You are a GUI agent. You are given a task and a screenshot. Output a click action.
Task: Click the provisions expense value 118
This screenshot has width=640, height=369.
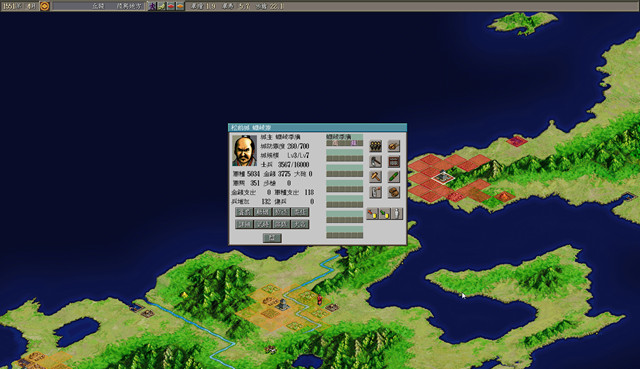point(309,192)
